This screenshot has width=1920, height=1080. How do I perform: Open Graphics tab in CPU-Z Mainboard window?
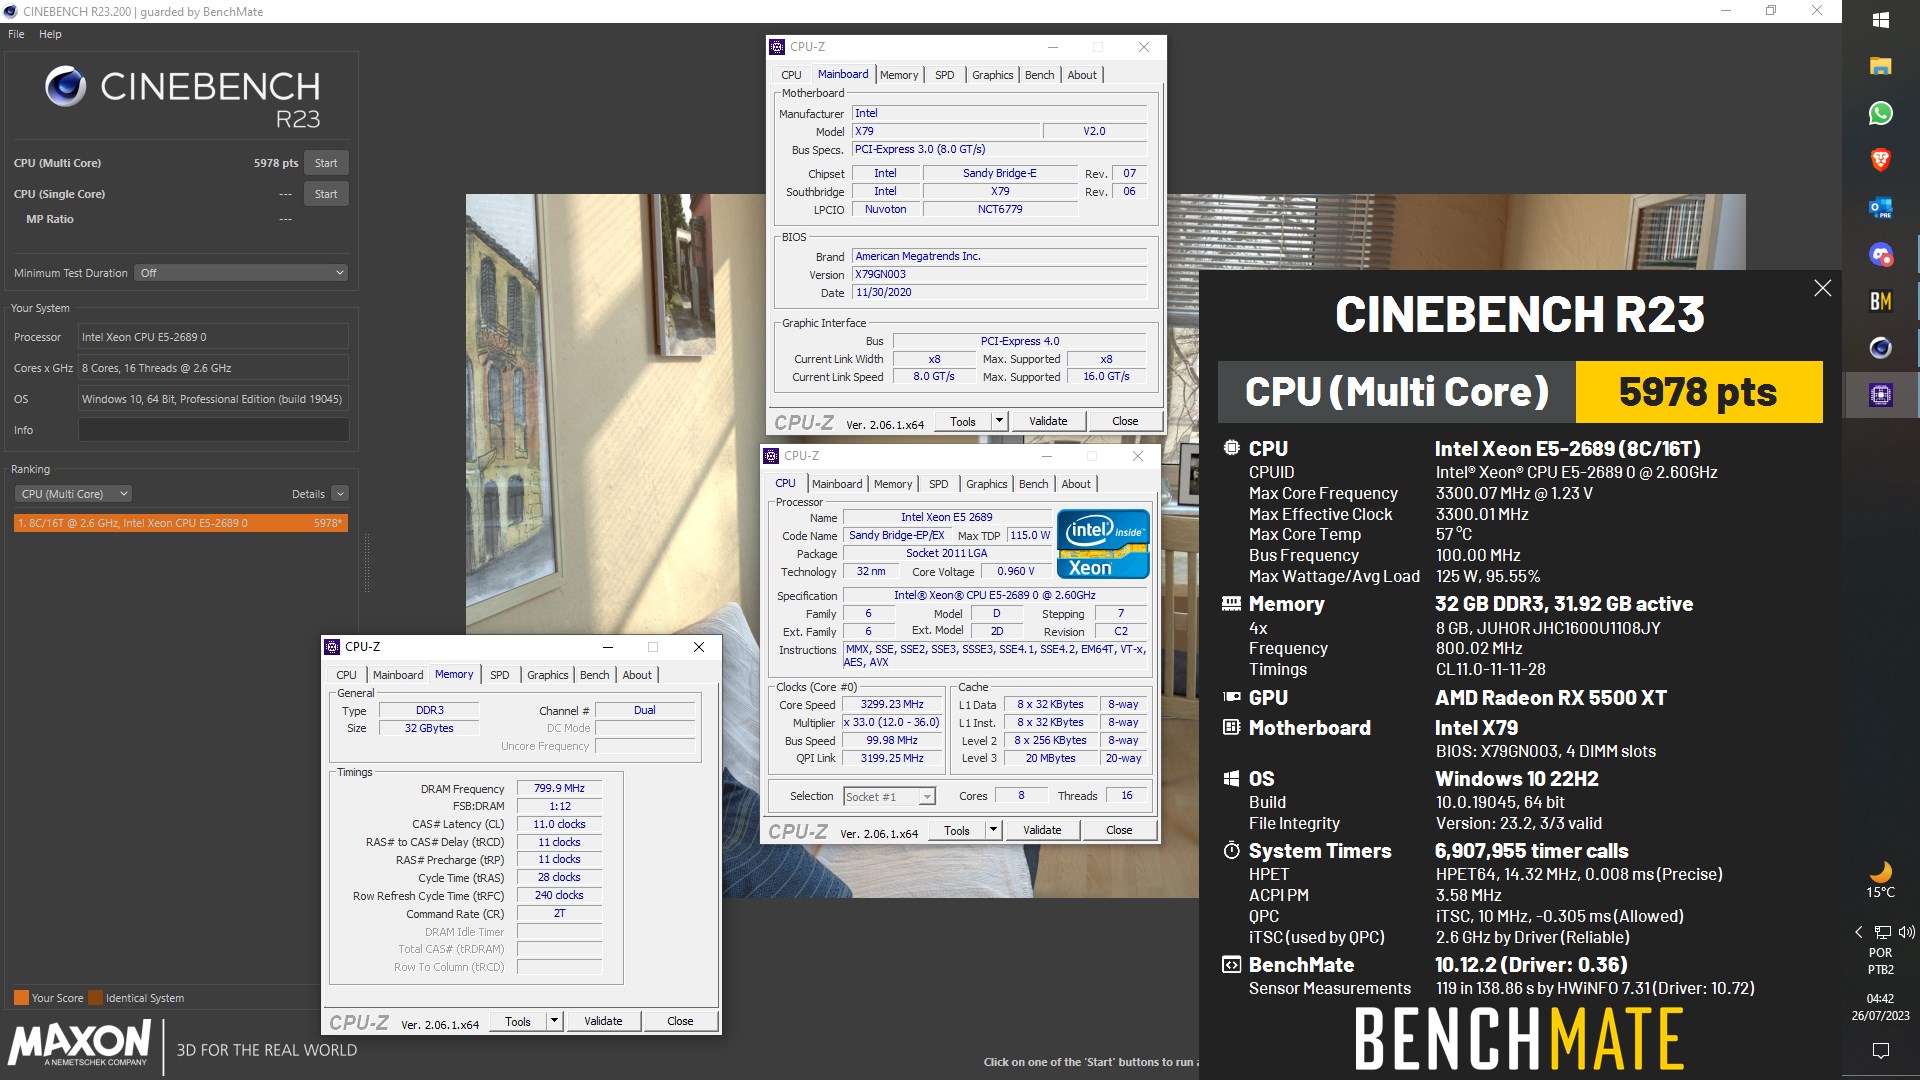coord(992,75)
